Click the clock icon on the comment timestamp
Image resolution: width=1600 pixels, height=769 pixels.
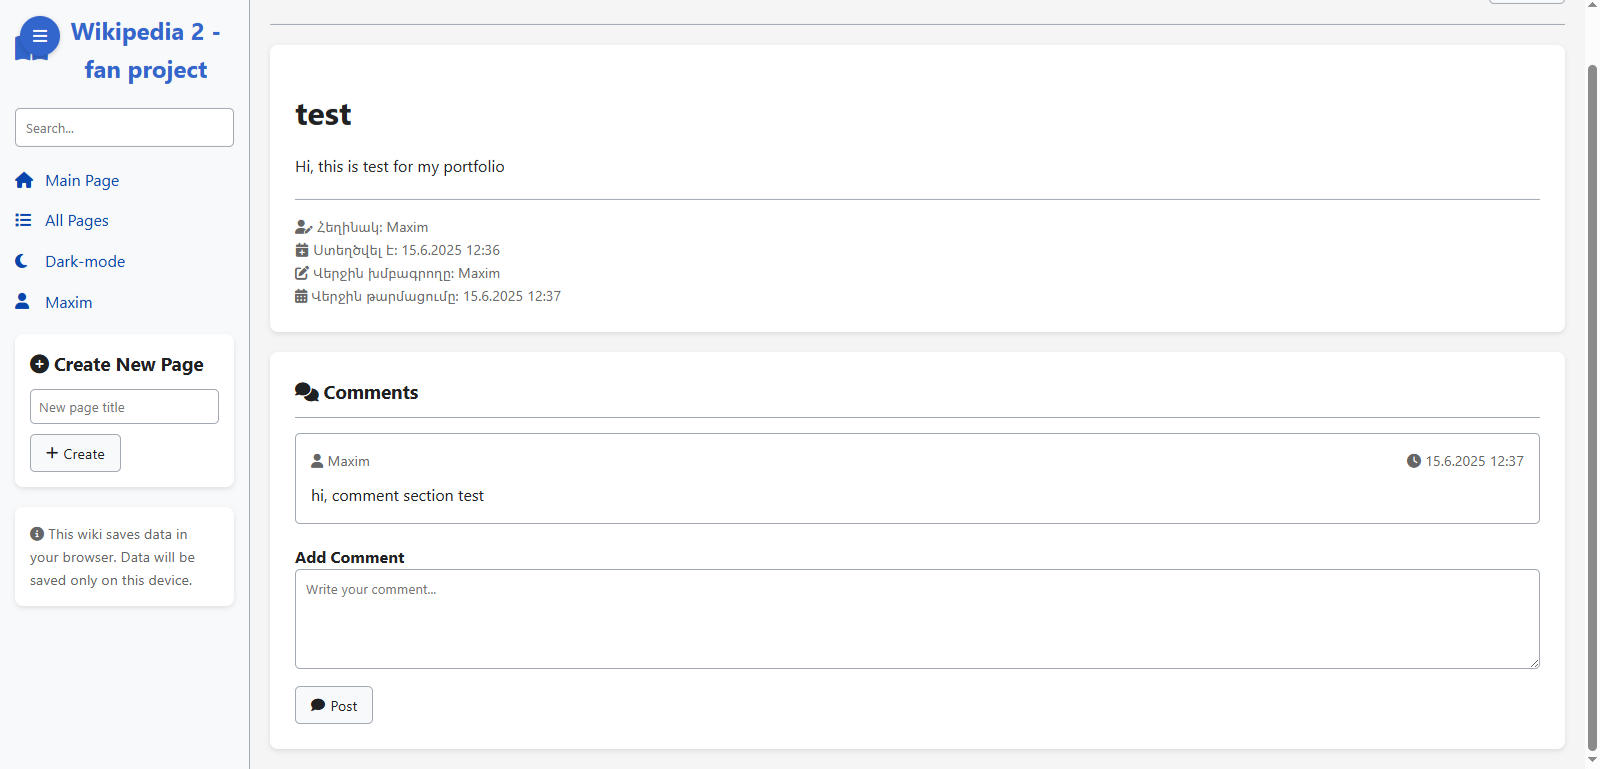point(1414,461)
